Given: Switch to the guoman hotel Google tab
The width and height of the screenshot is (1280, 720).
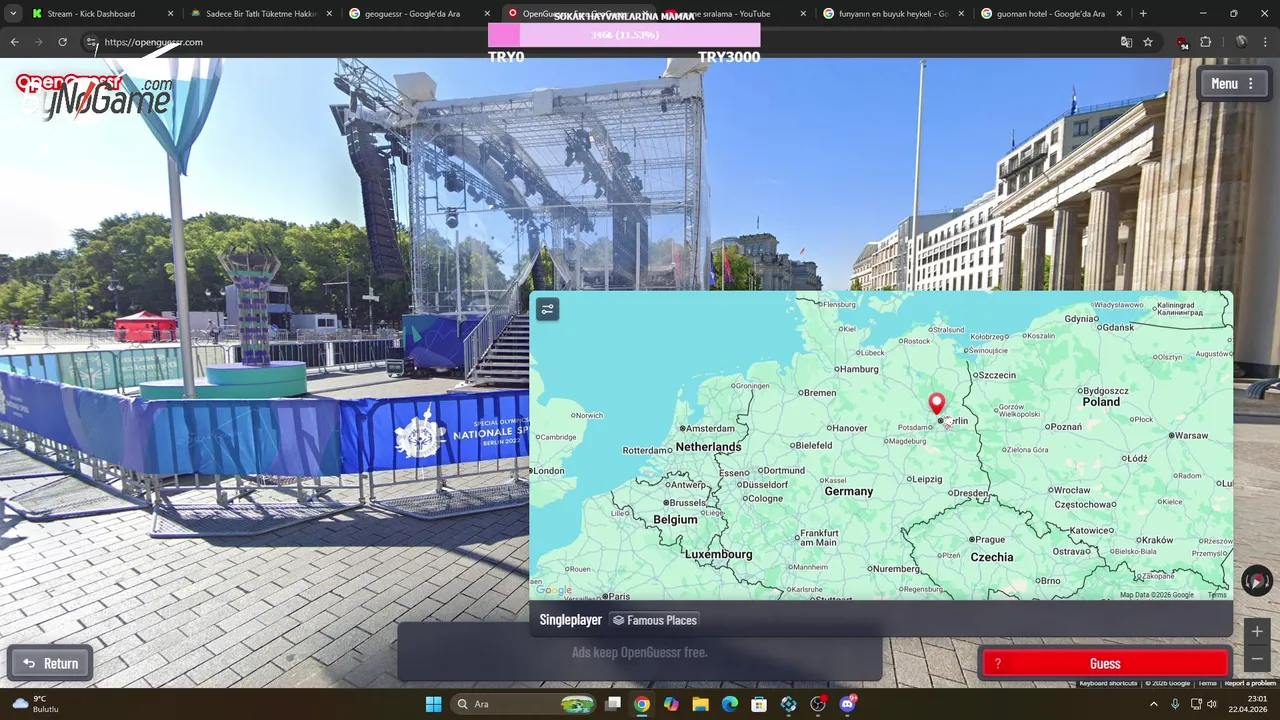Looking at the screenshot, I should 1053,14.
